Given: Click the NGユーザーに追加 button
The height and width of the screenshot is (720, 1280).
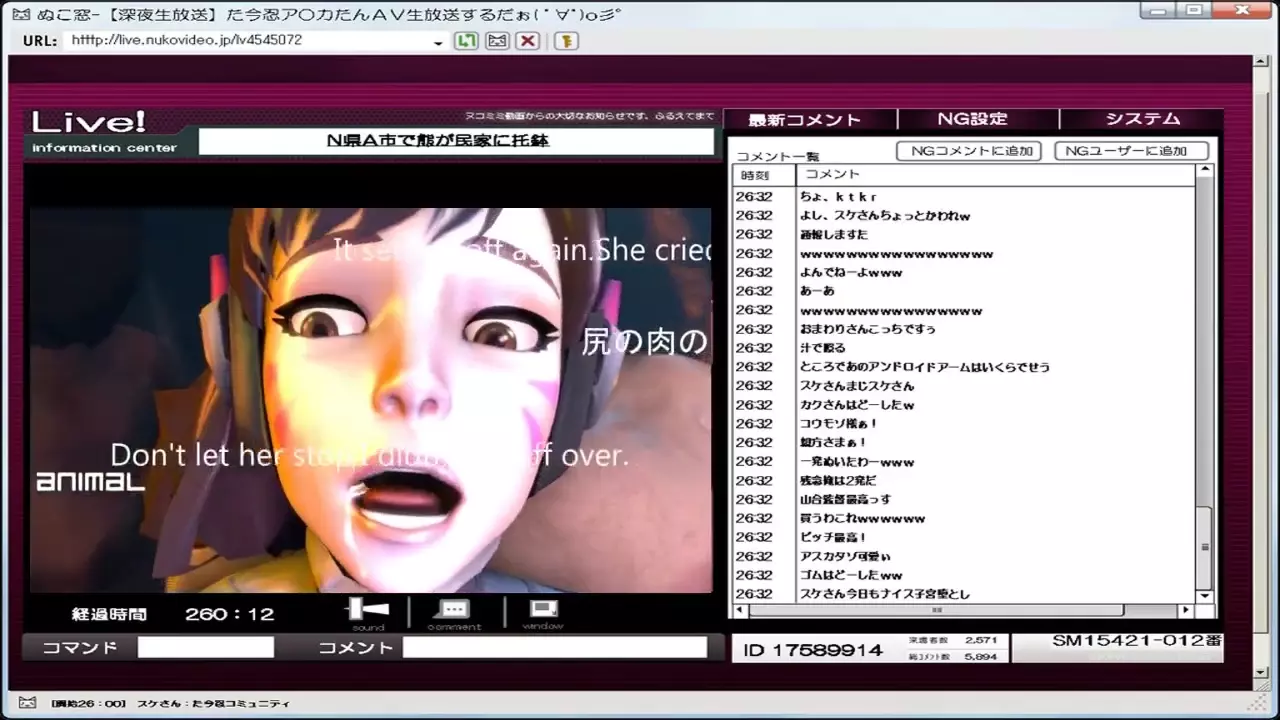Looking at the screenshot, I should tap(1131, 151).
